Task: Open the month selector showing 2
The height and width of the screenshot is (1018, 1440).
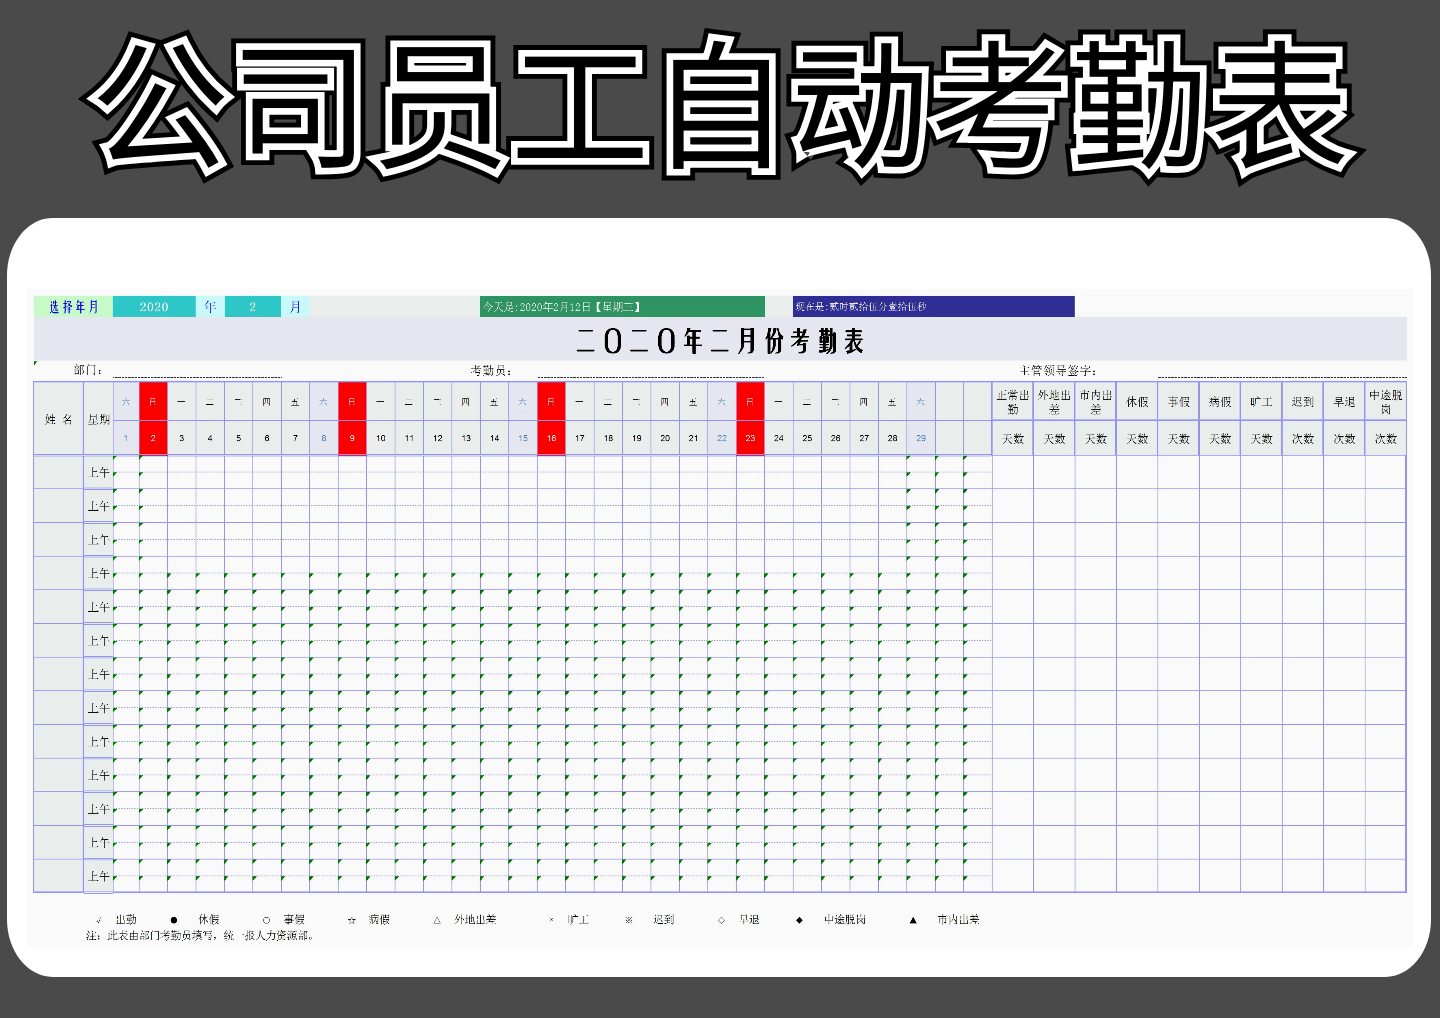Action: click(x=252, y=306)
